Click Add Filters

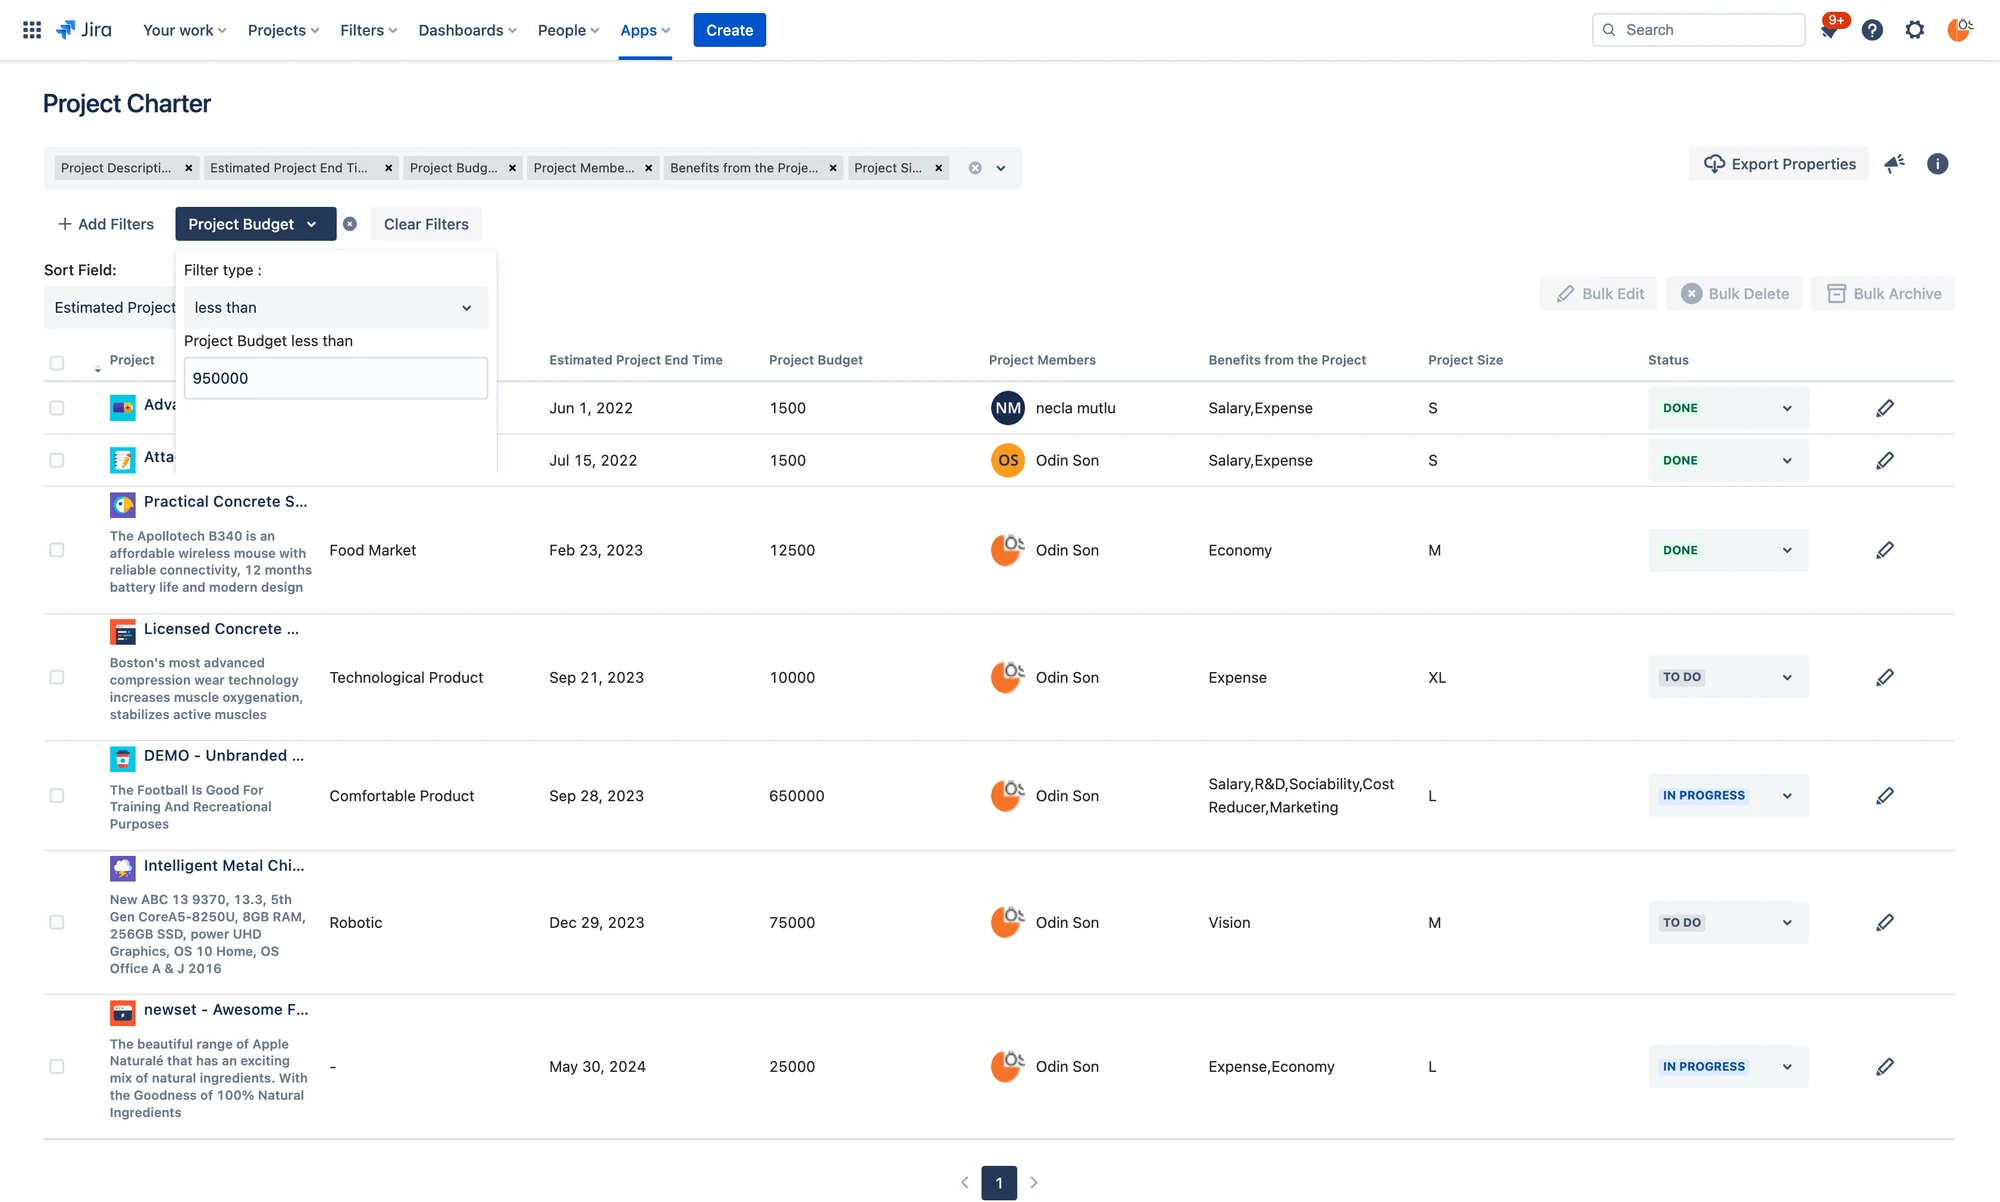[106, 224]
